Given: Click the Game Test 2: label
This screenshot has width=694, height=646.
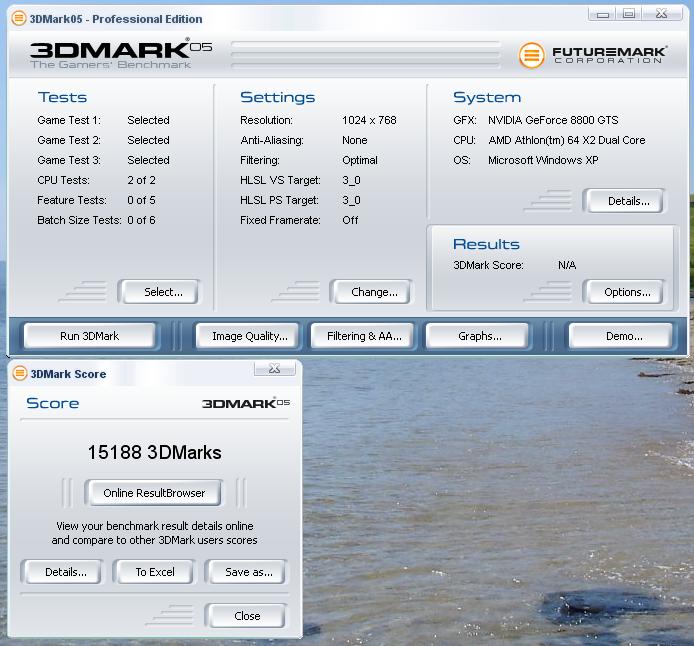Looking at the screenshot, I should (69, 140).
